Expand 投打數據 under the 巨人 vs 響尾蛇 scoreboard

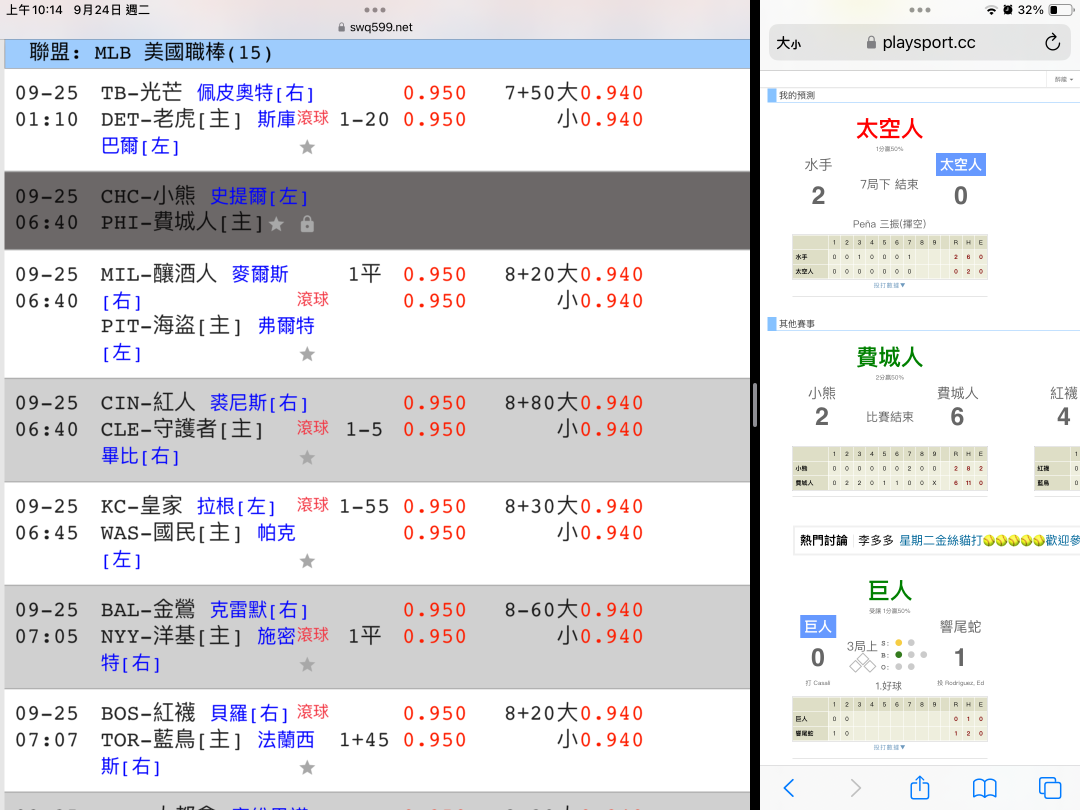click(889, 747)
